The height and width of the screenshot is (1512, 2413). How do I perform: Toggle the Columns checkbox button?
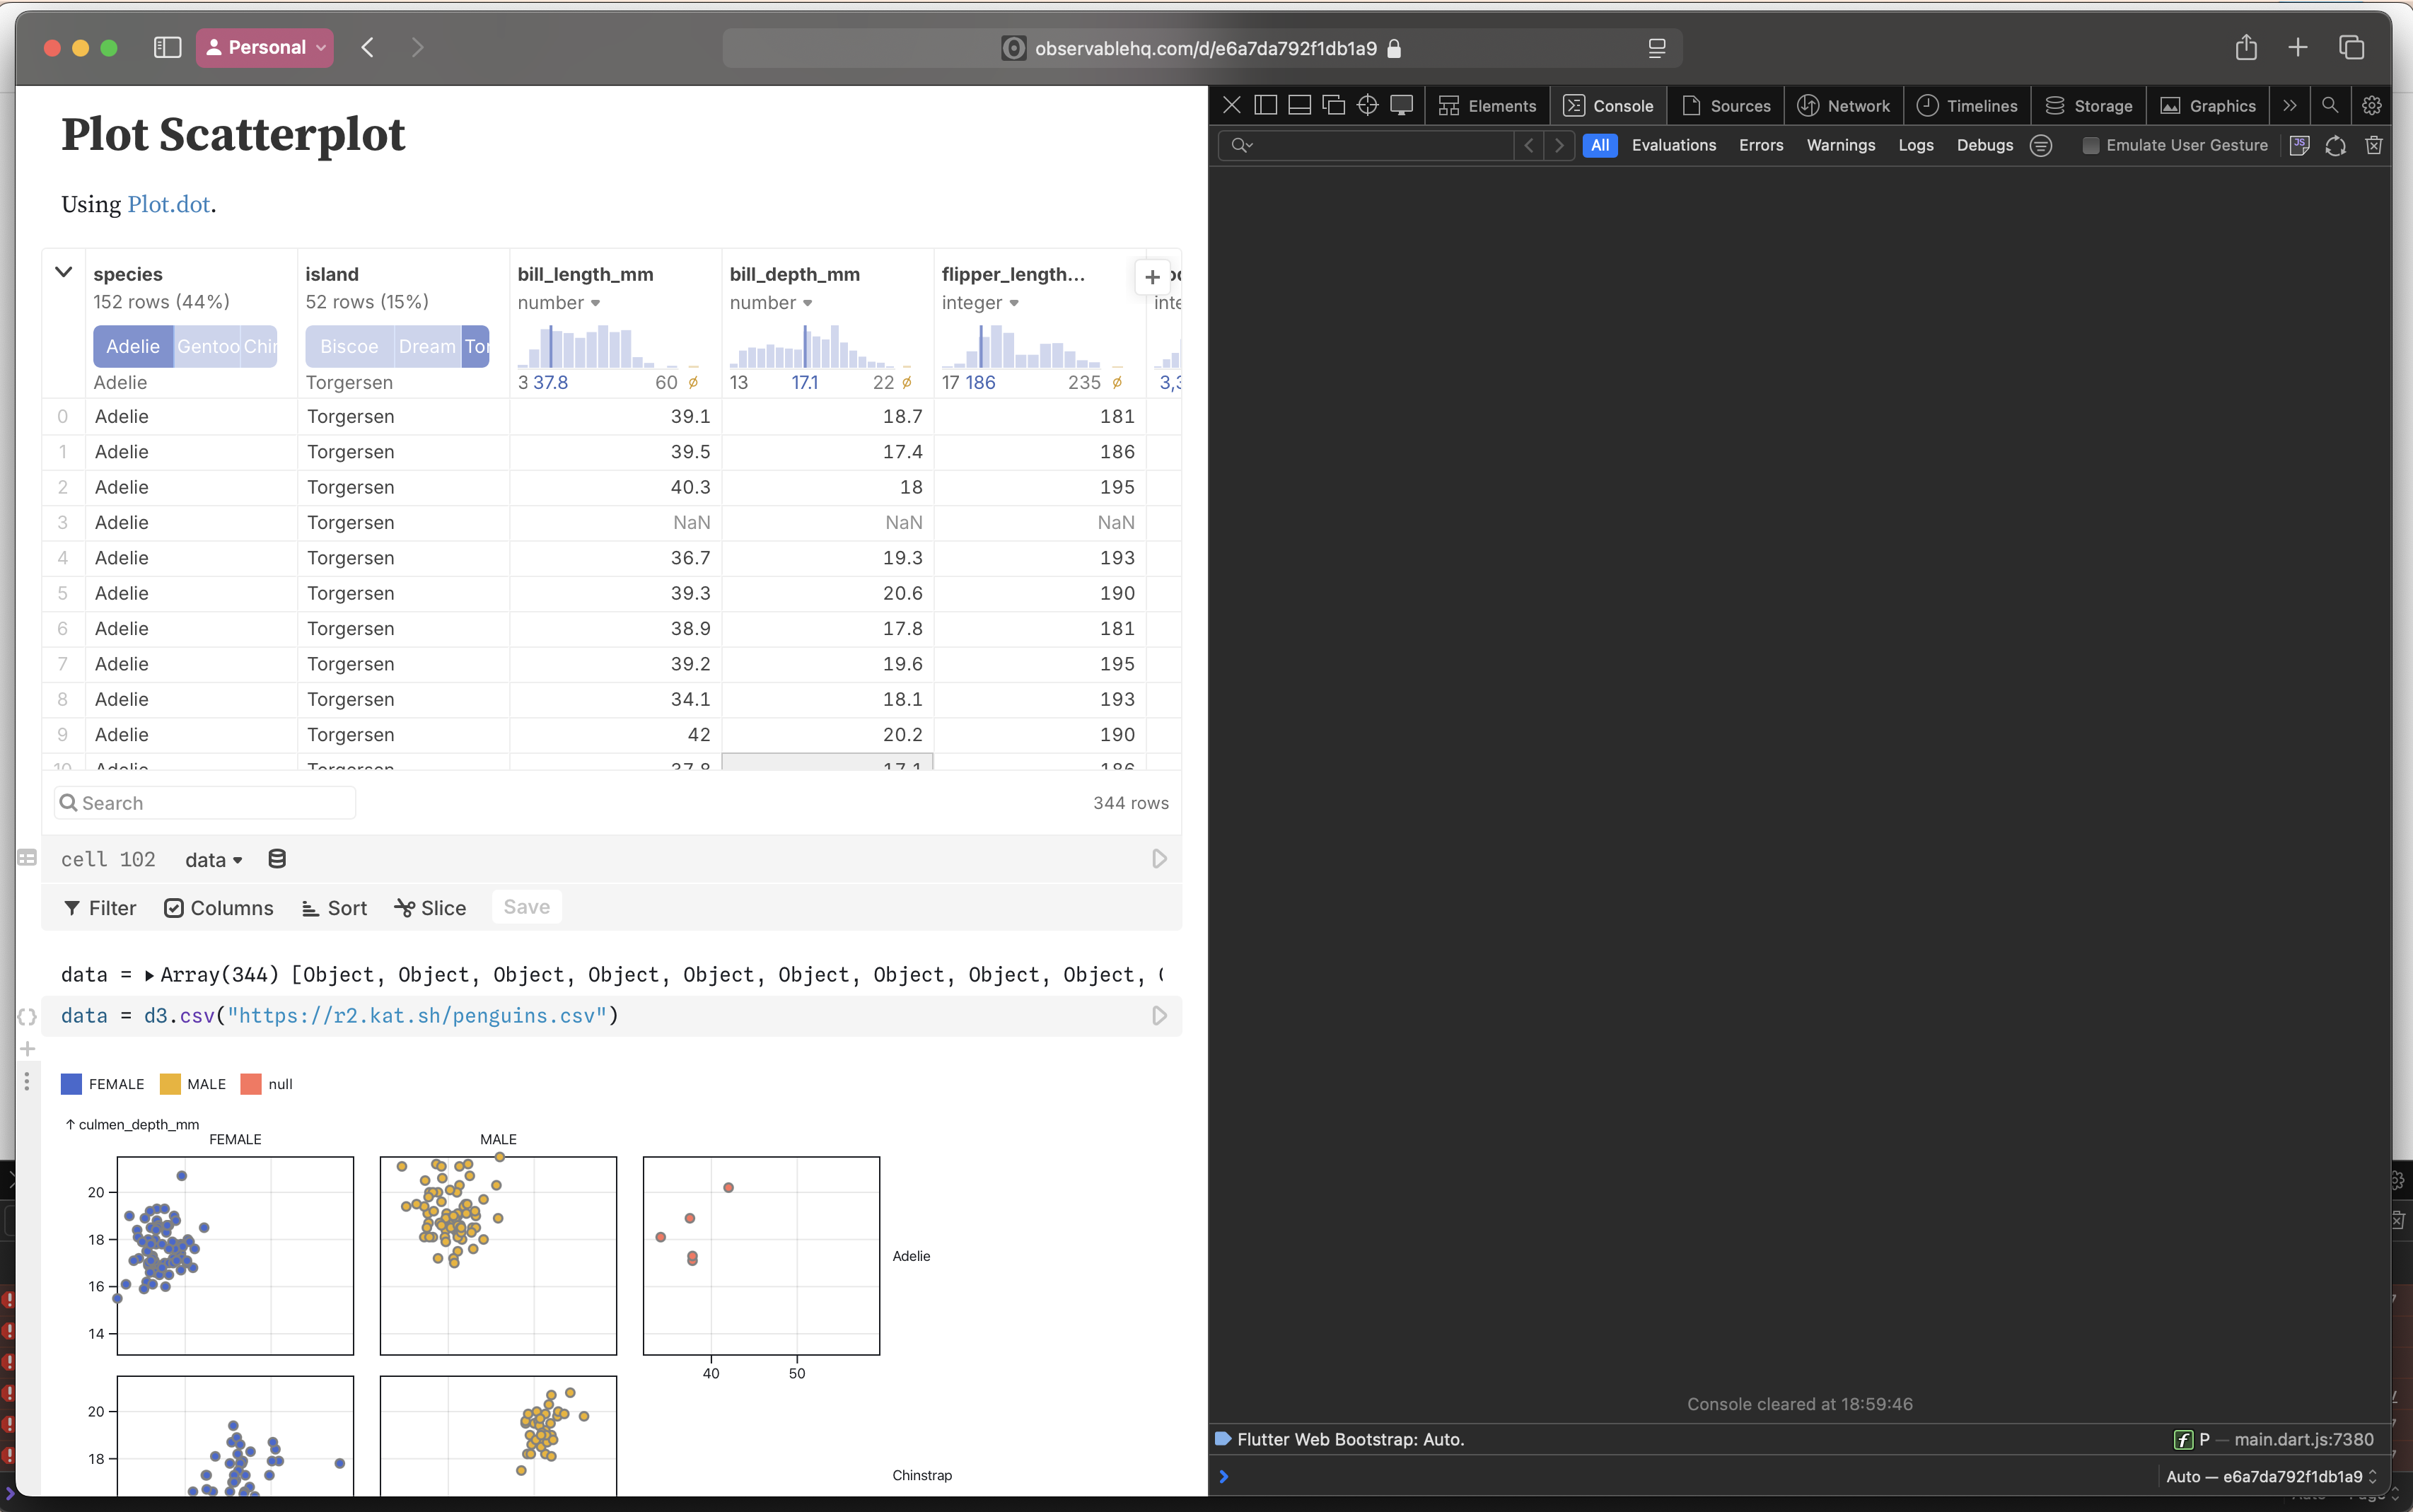point(218,908)
